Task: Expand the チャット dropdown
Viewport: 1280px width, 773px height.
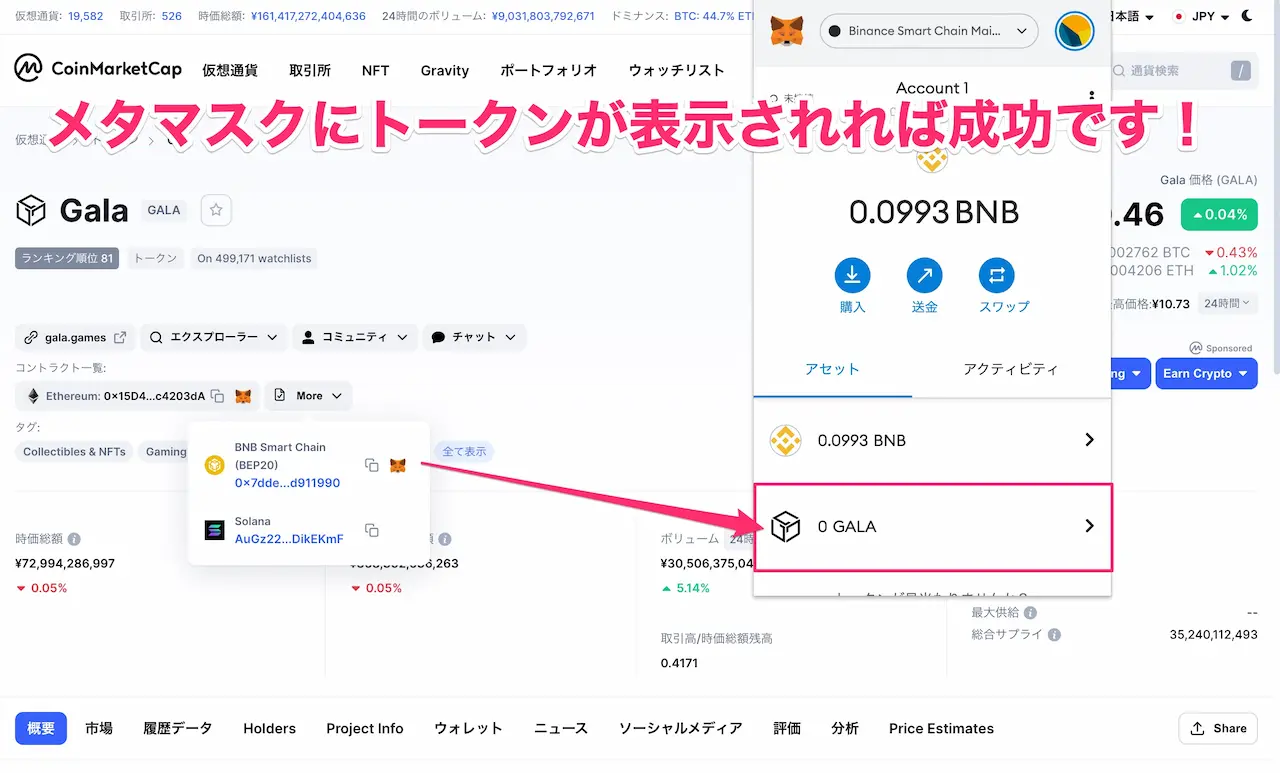Action: coord(474,337)
